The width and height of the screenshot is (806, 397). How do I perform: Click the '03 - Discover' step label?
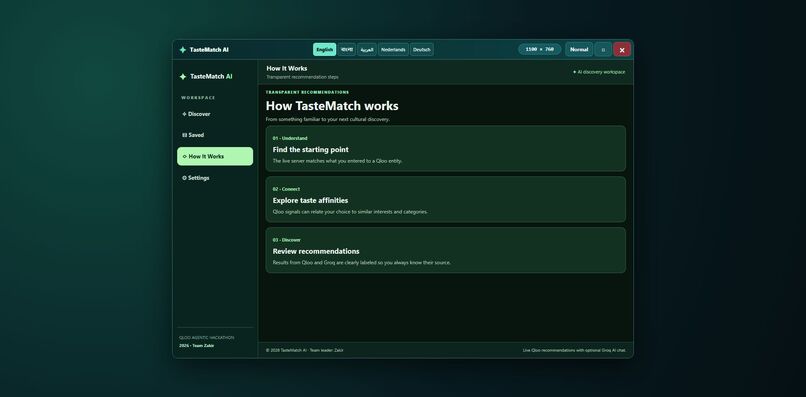[x=287, y=240]
